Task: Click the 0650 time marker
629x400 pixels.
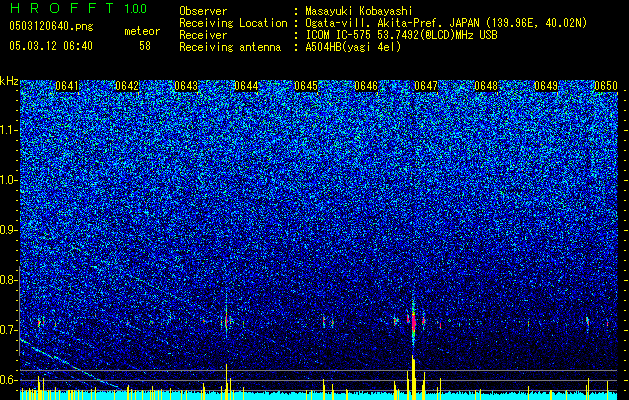Action: tap(606, 86)
